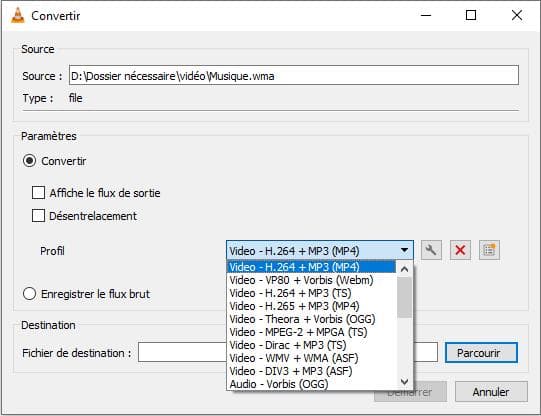Choose Video - H.265 + MP3 (MP4) profile

[311, 306]
